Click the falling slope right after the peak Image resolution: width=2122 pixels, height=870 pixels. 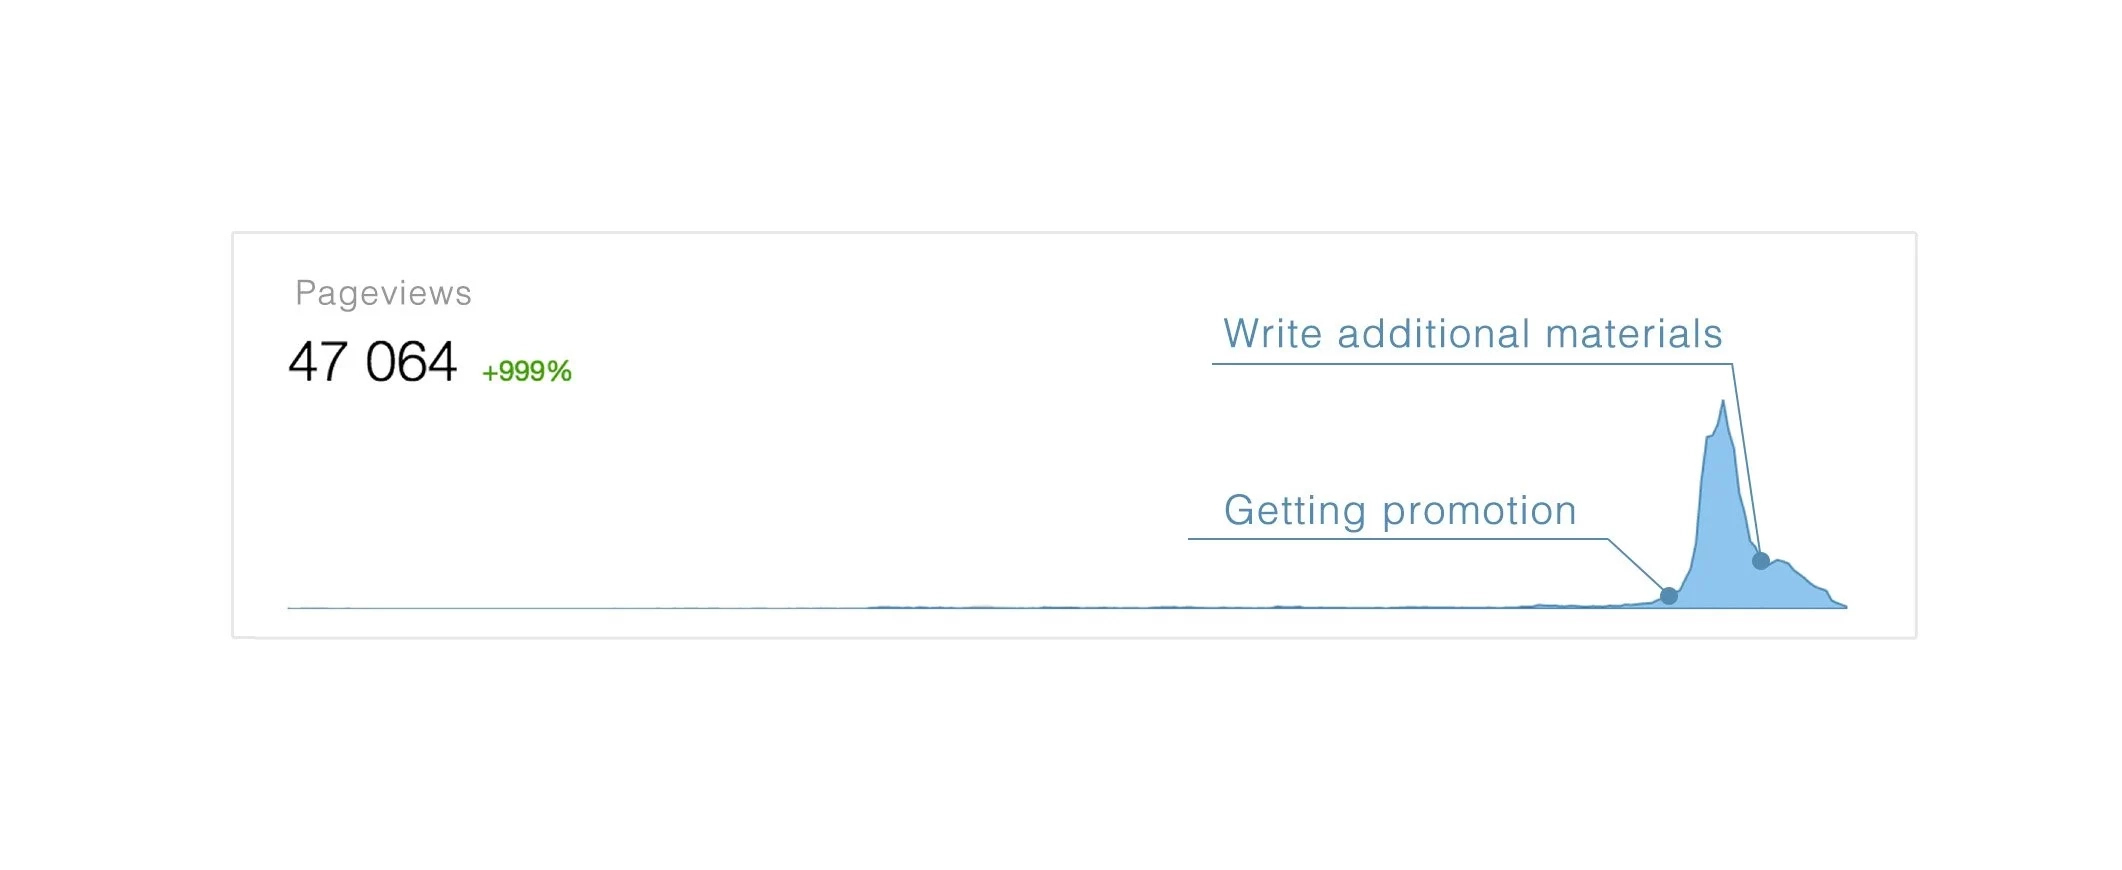pyautogui.click(x=1738, y=480)
